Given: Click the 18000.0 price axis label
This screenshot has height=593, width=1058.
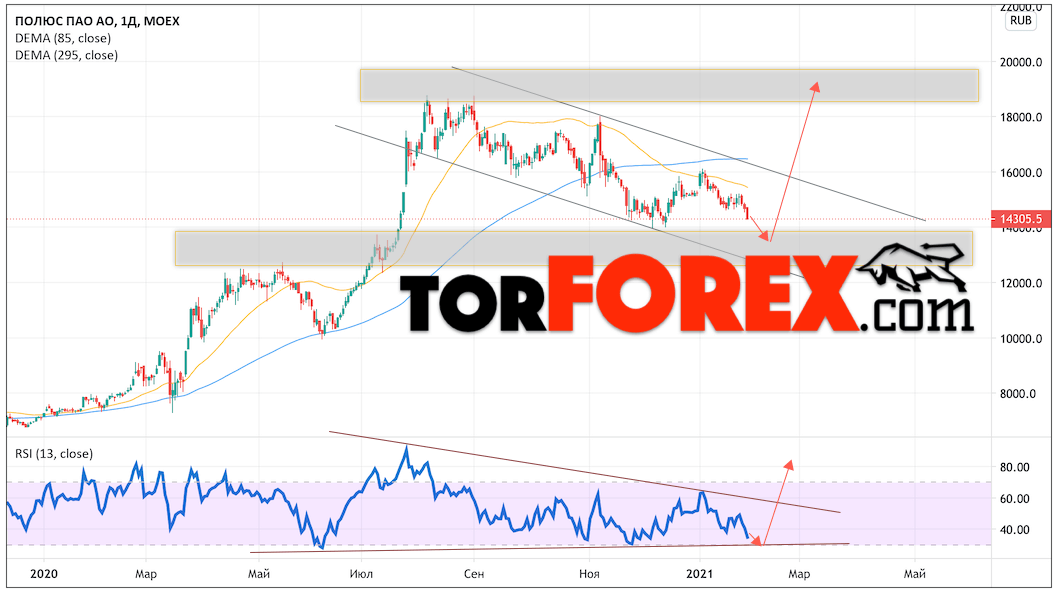Looking at the screenshot, I should click(1021, 117).
